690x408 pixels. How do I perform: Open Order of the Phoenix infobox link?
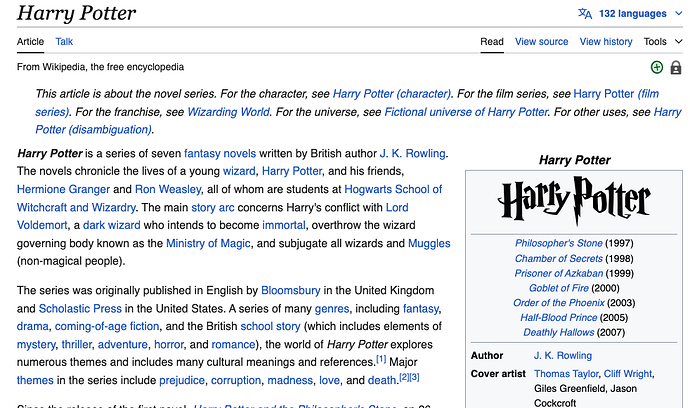click(559, 303)
